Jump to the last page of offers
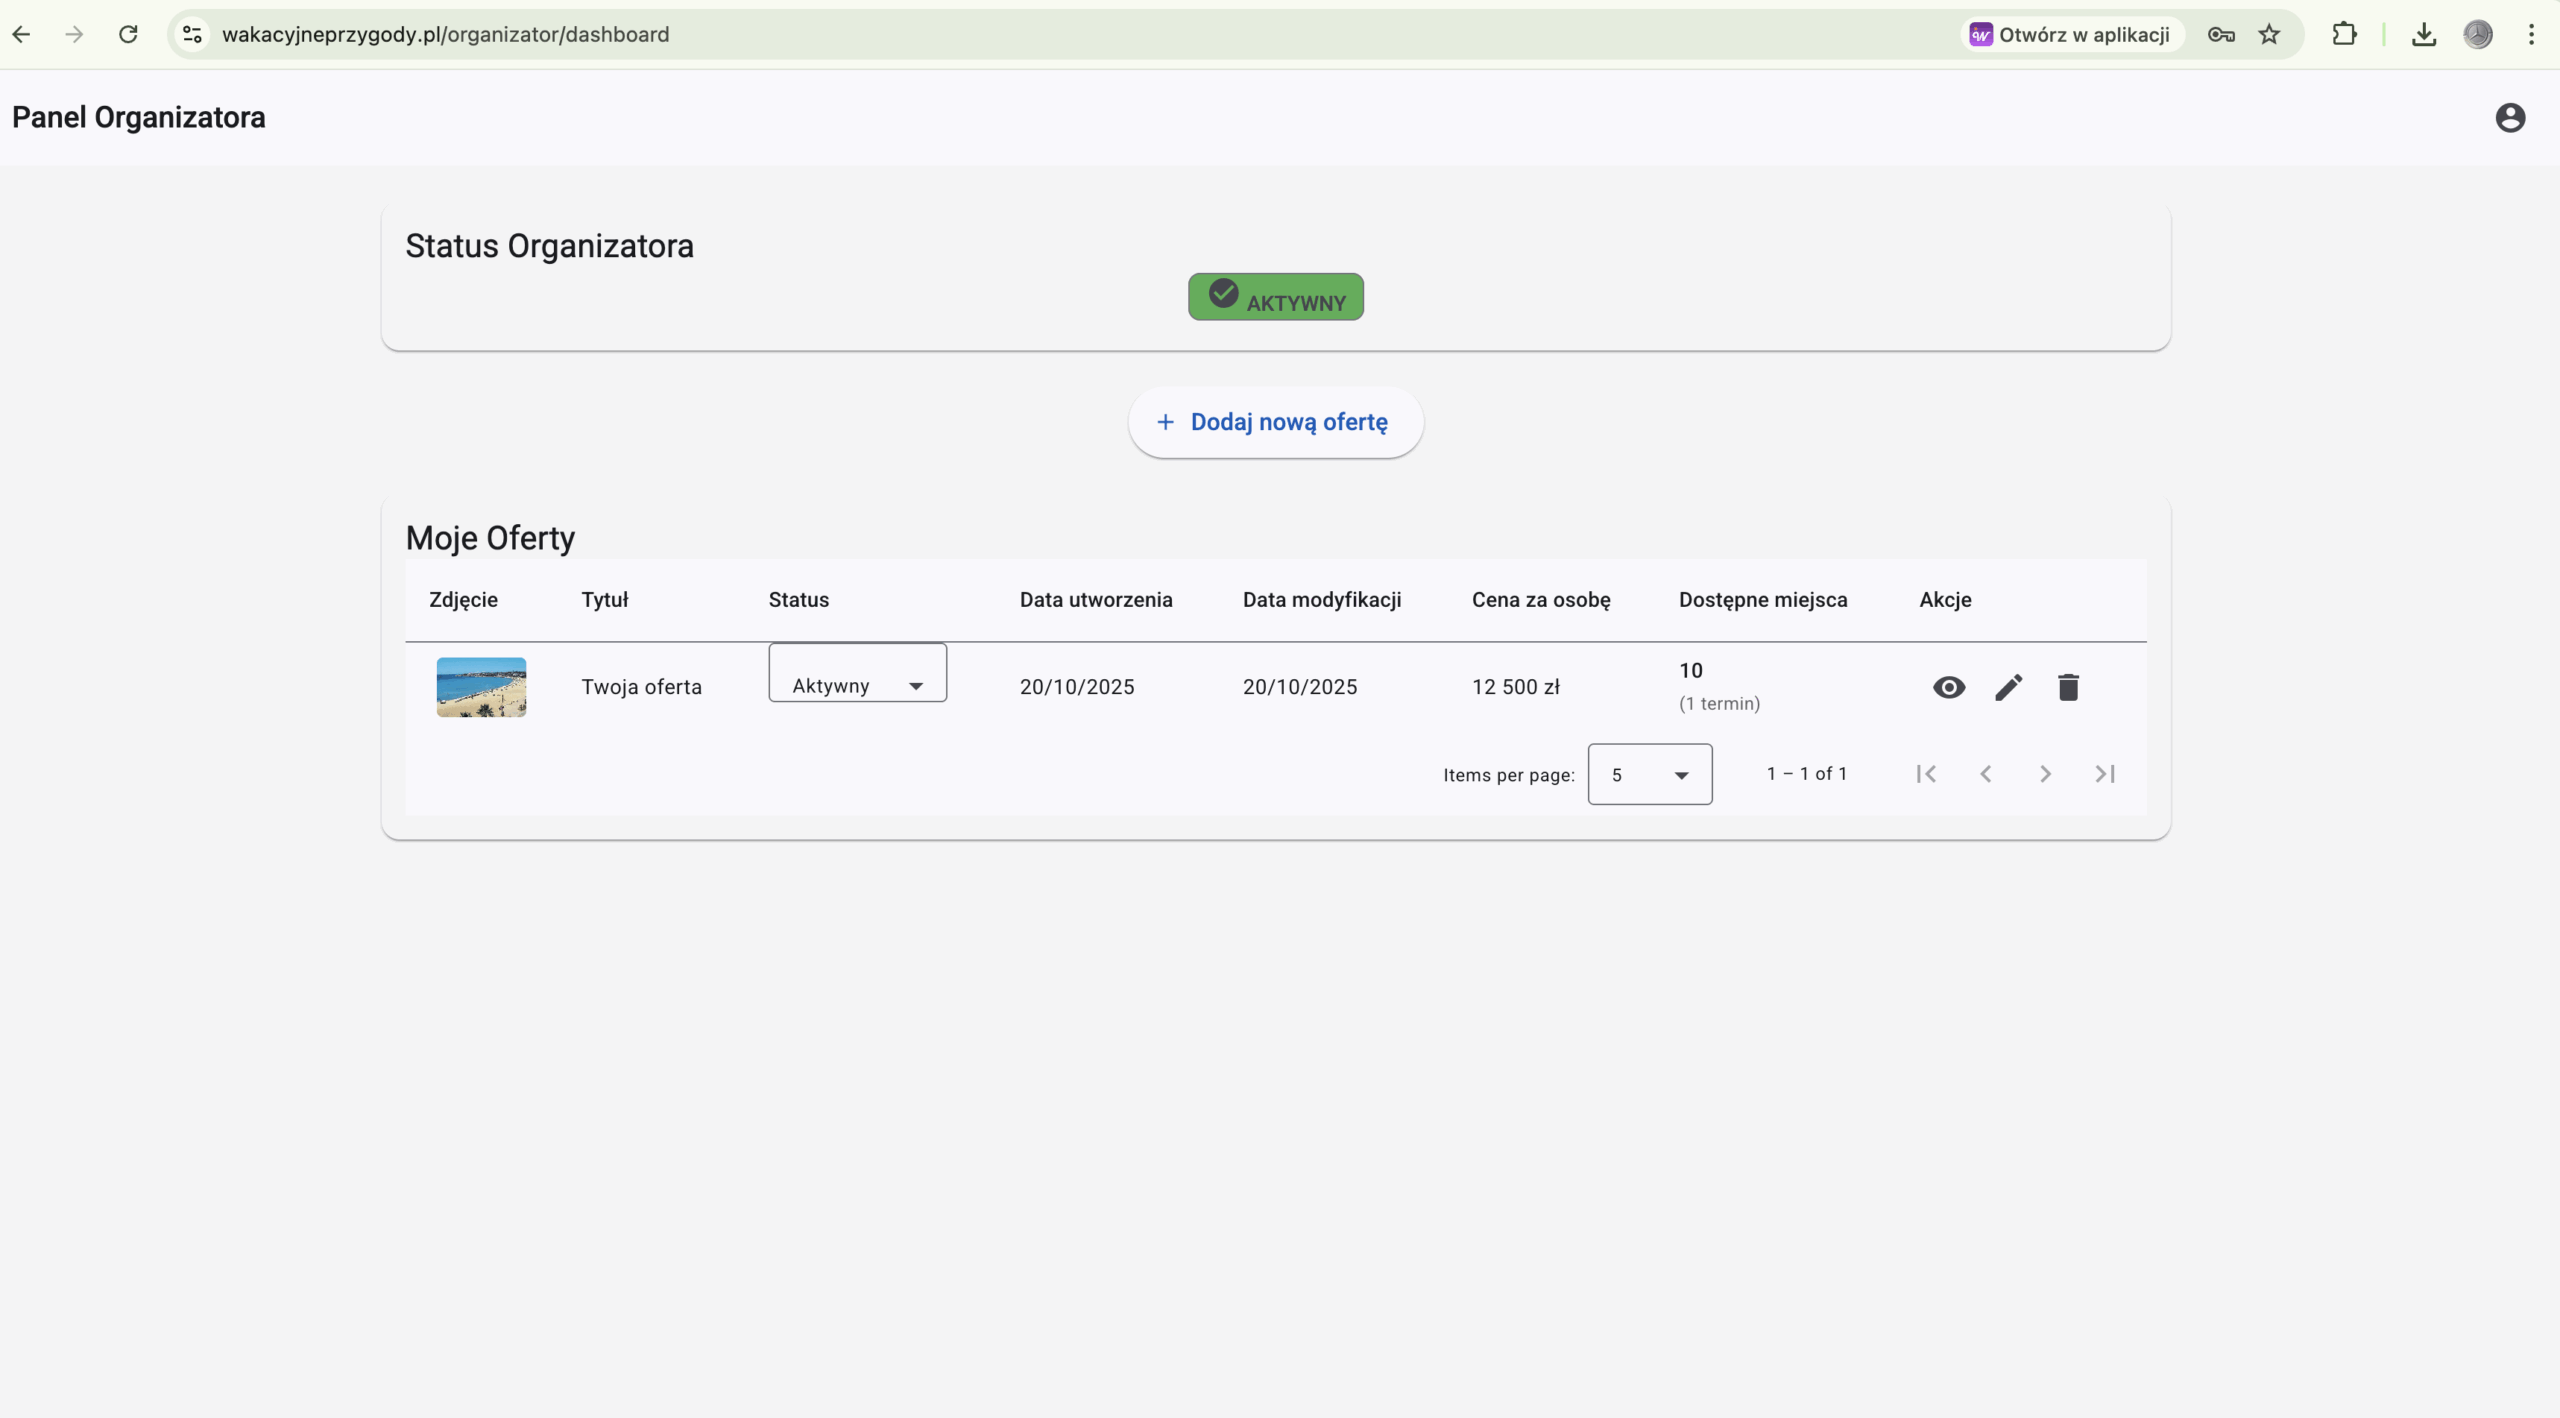 (x=2104, y=774)
